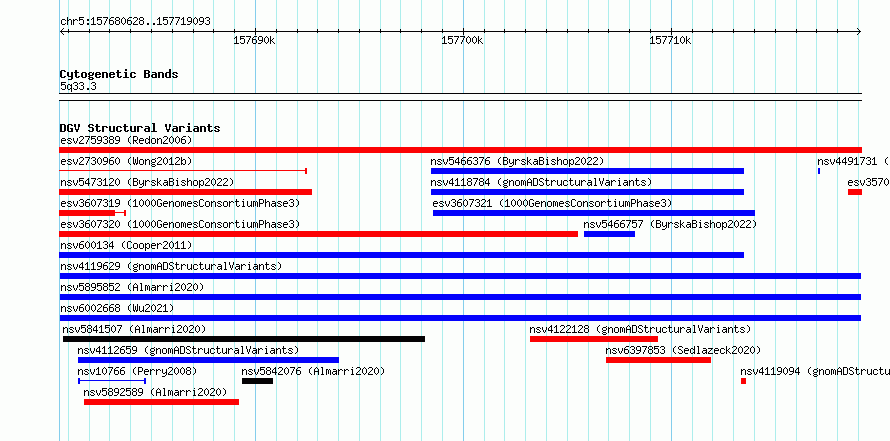Screen dimensions: 890x441
Task: Select the blue nsv5466376 variant bar
Action: (x=587, y=171)
